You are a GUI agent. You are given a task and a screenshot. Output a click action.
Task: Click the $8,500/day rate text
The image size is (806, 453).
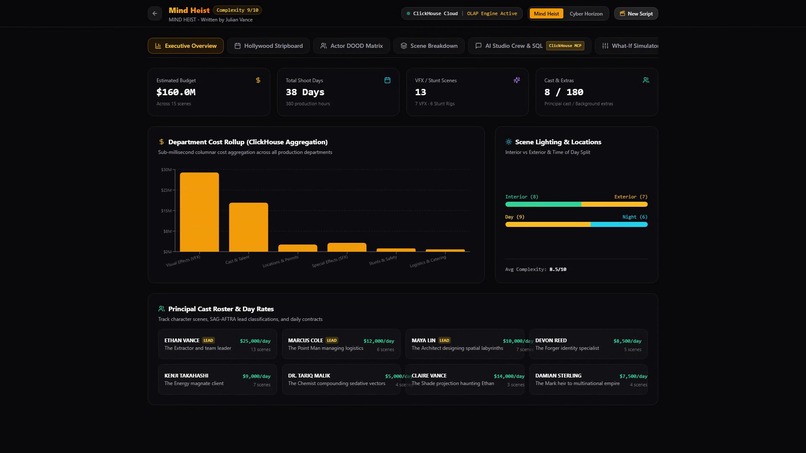(627, 341)
